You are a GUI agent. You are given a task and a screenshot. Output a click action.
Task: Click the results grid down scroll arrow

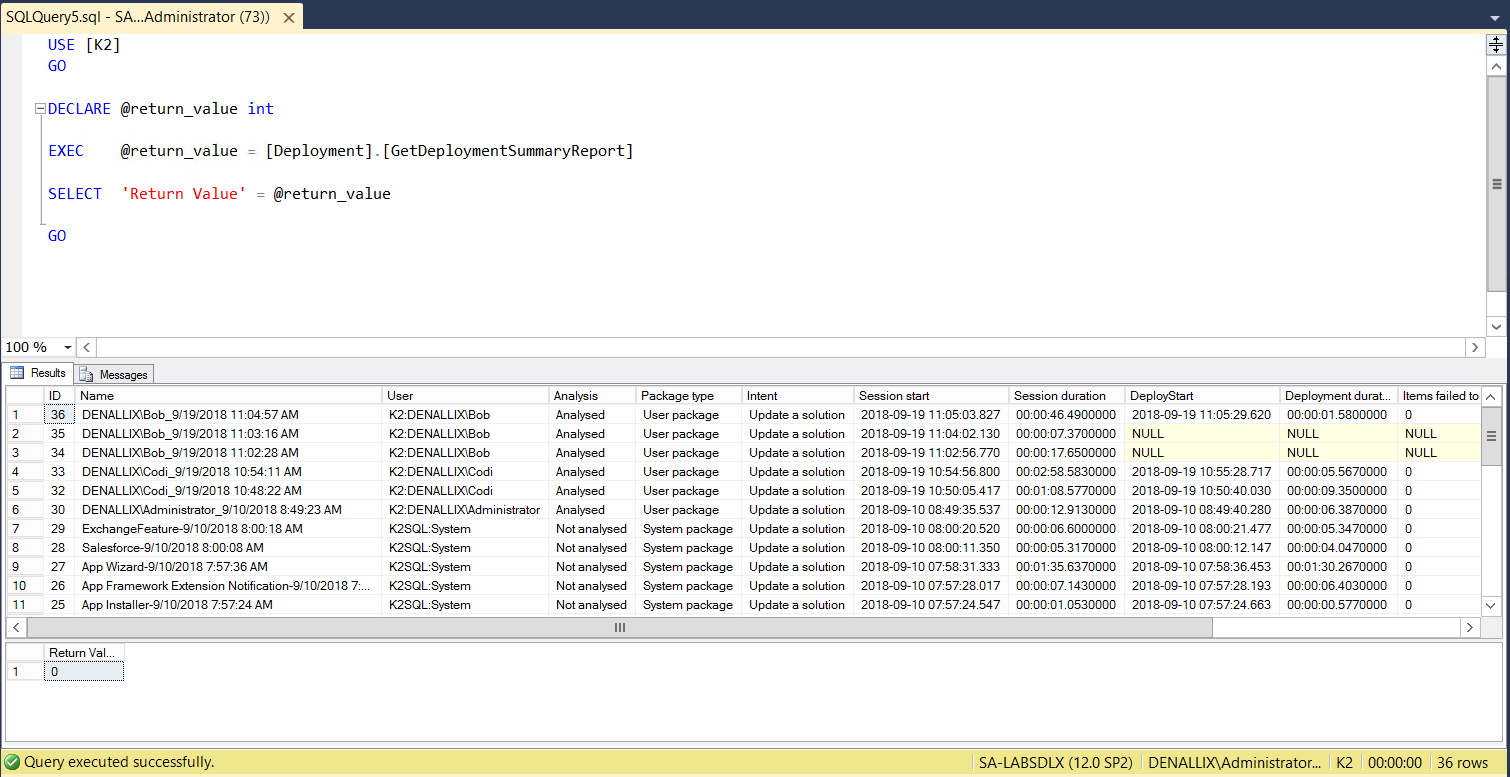[x=1490, y=605]
